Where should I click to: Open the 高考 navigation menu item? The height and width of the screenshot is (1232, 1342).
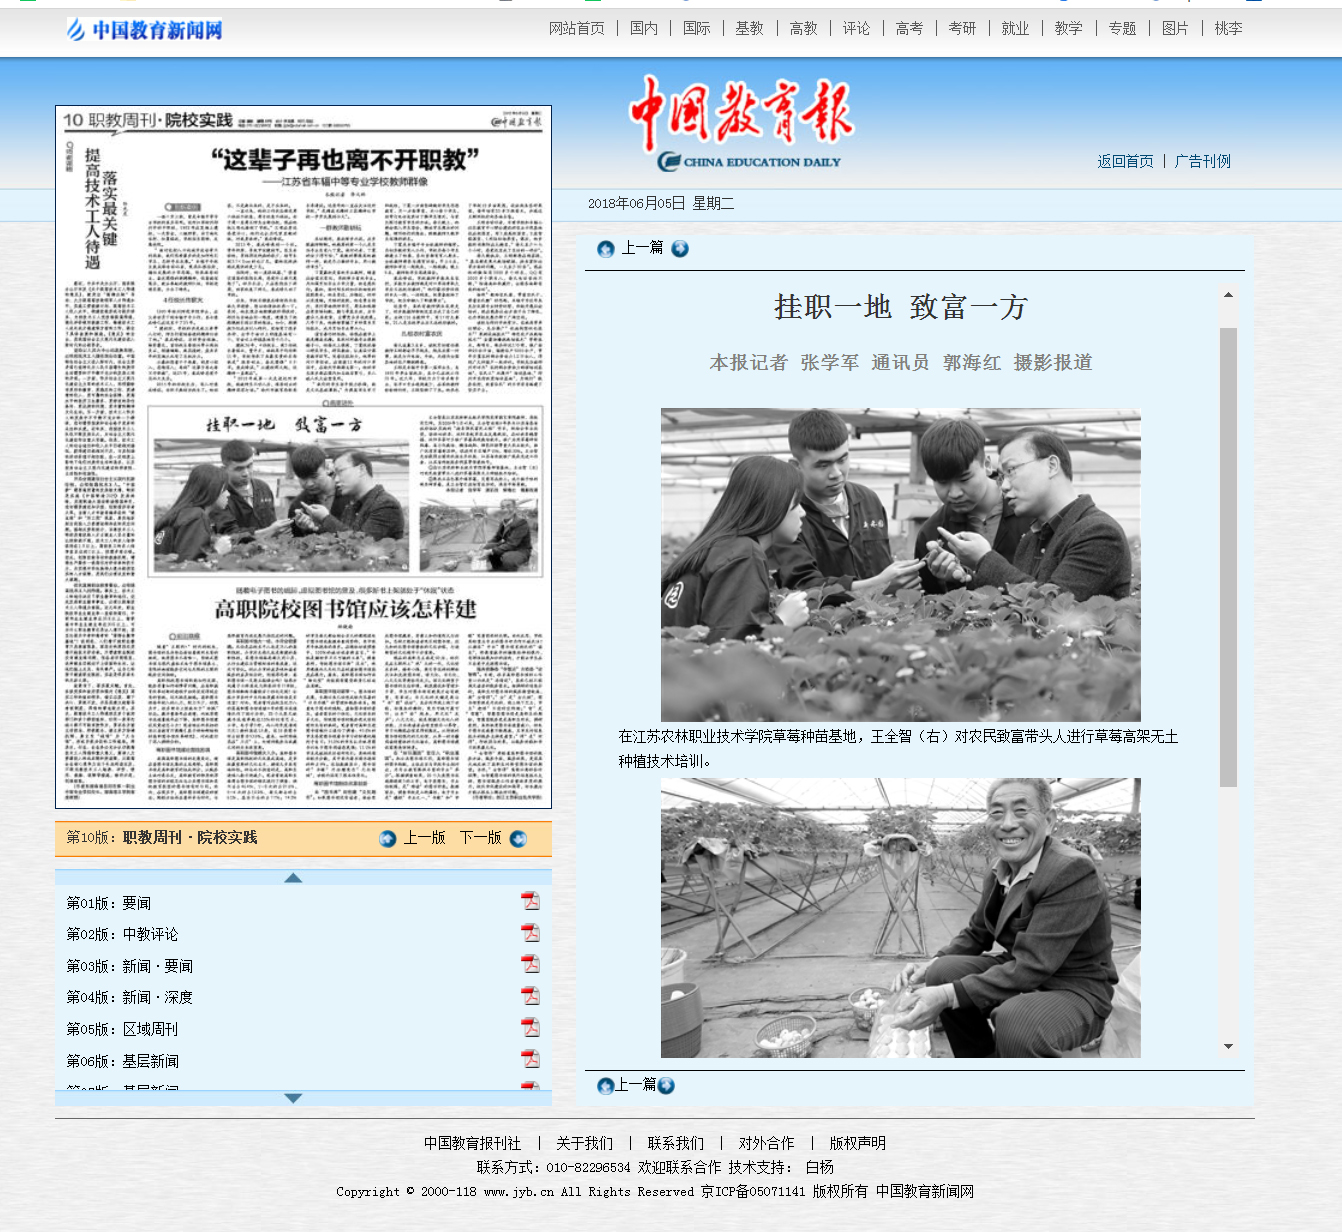pyautogui.click(x=909, y=29)
